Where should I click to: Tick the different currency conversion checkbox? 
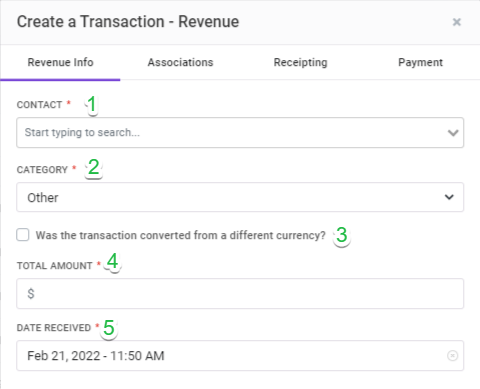click(x=23, y=235)
